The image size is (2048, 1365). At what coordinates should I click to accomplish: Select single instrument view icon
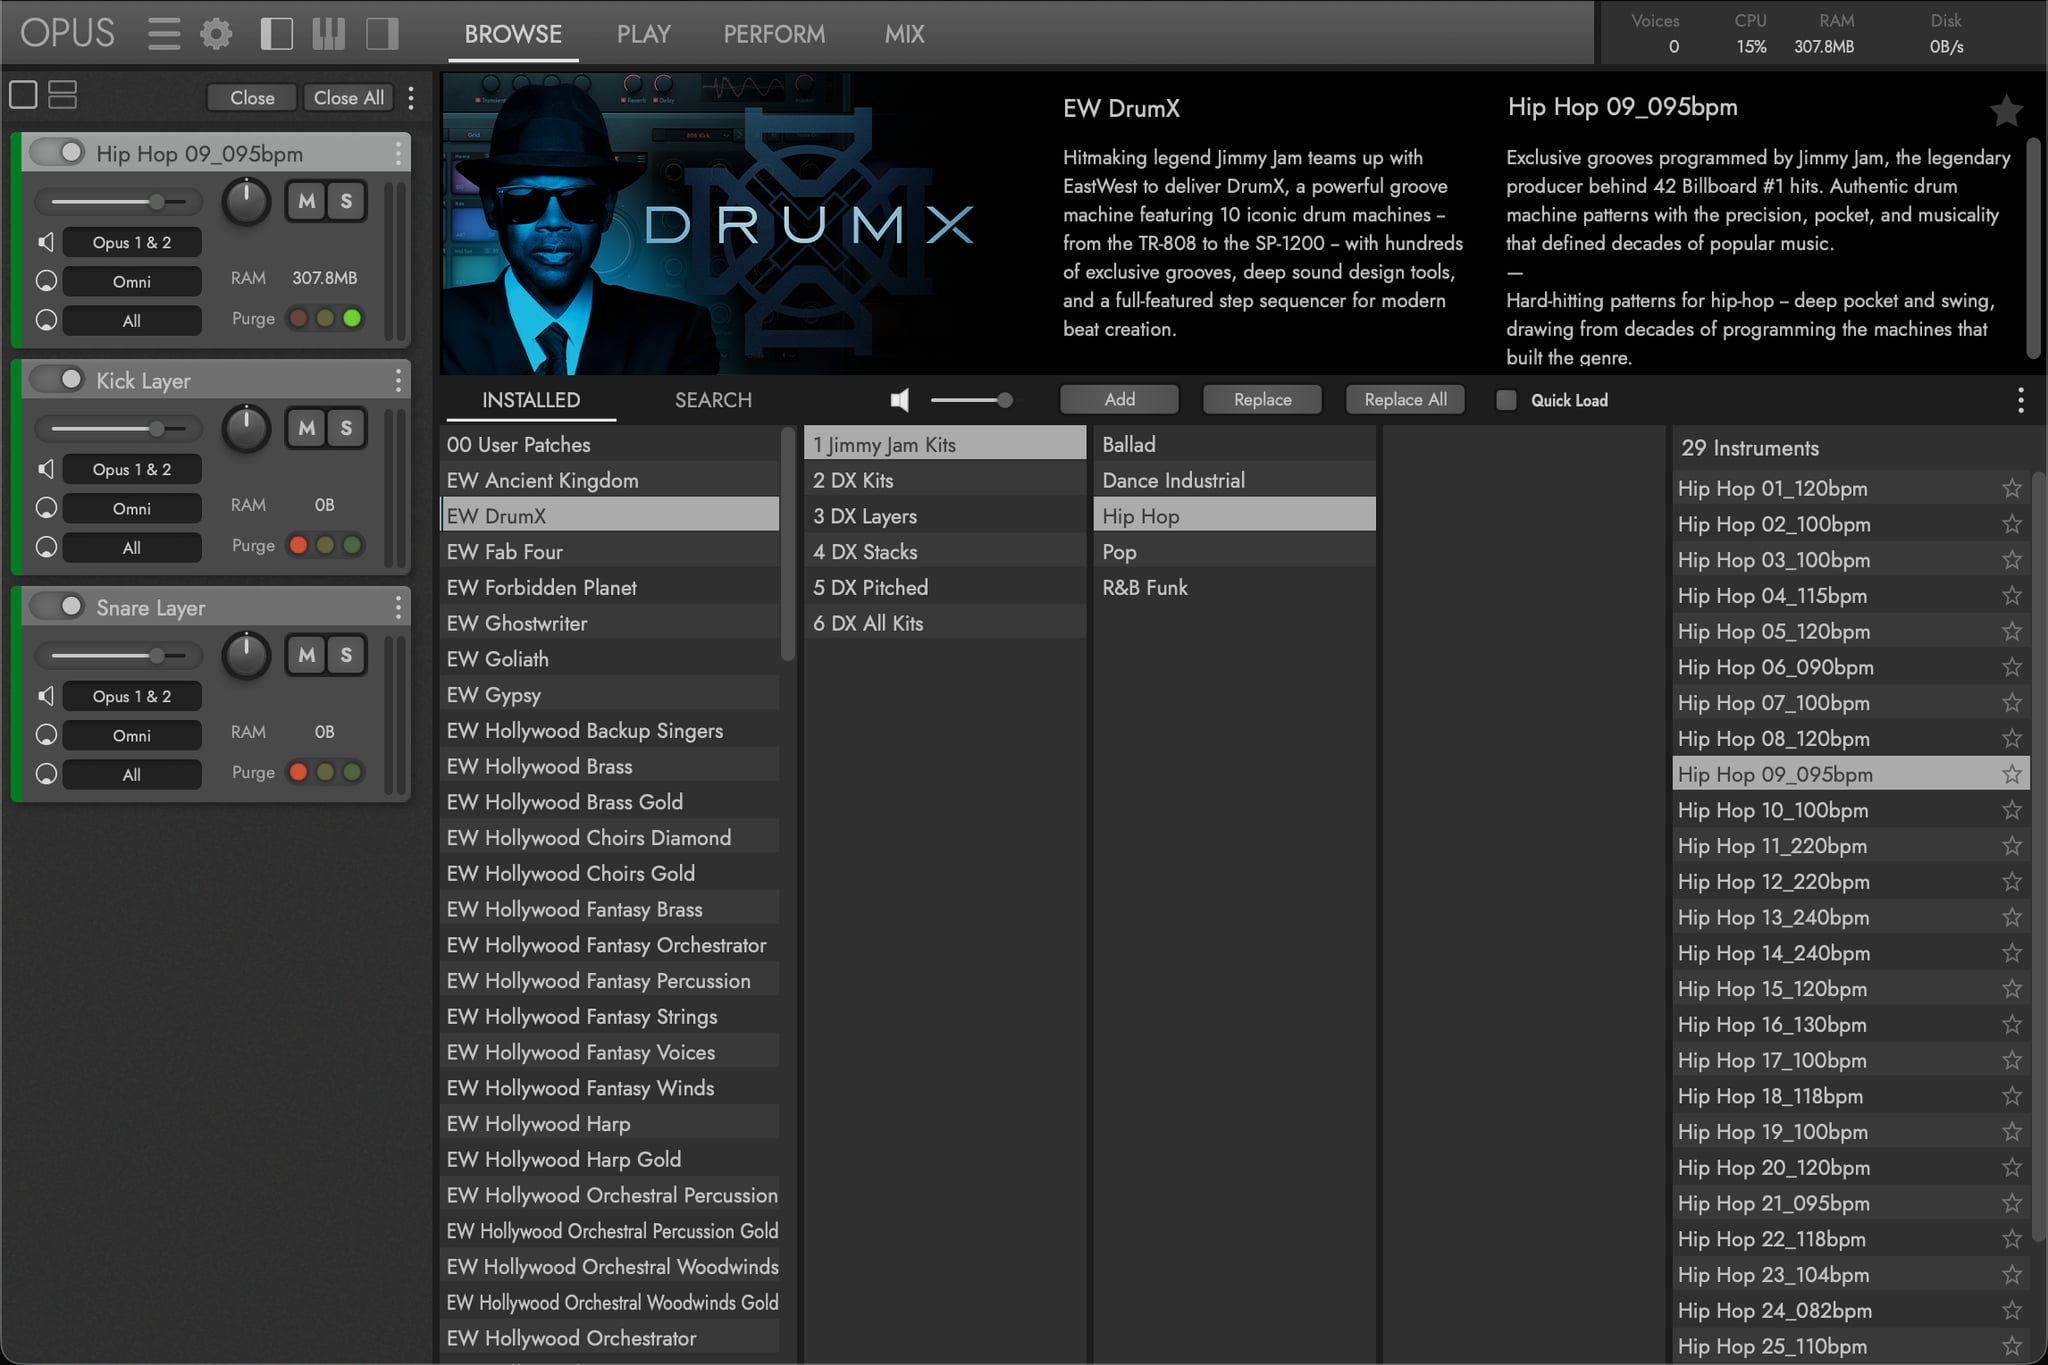(x=23, y=95)
